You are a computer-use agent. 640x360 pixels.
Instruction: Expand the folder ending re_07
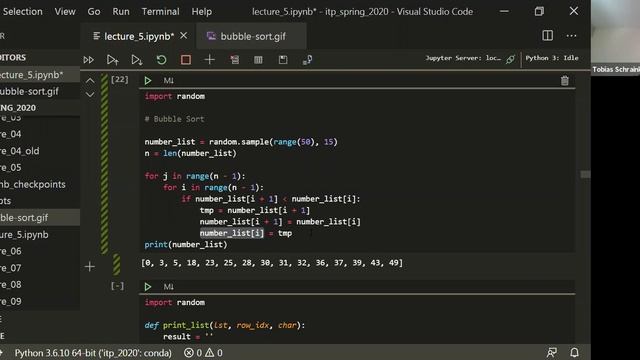(40, 268)
